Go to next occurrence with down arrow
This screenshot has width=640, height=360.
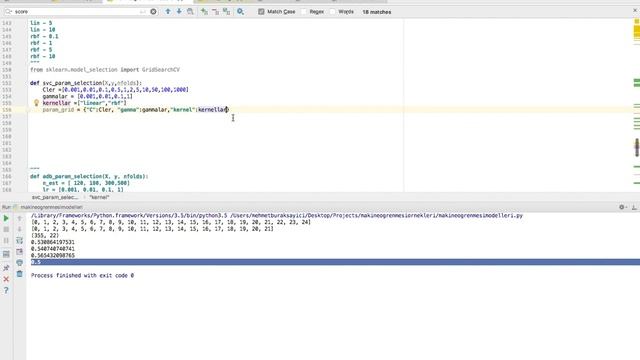coord(179,12)
